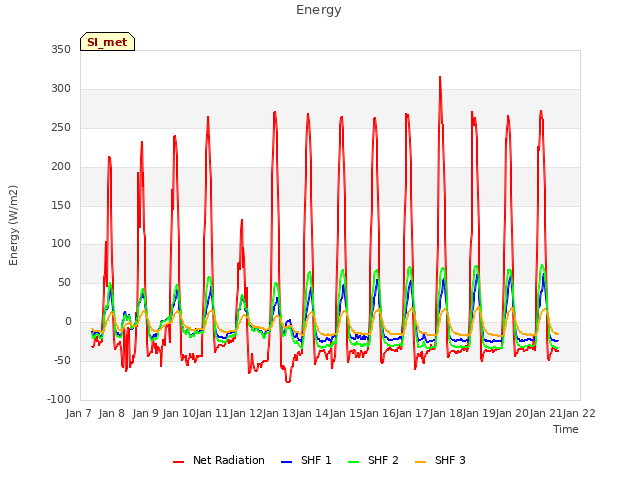
Task: Click the Jan 12 x-axis label
Action: click(246, 413)
